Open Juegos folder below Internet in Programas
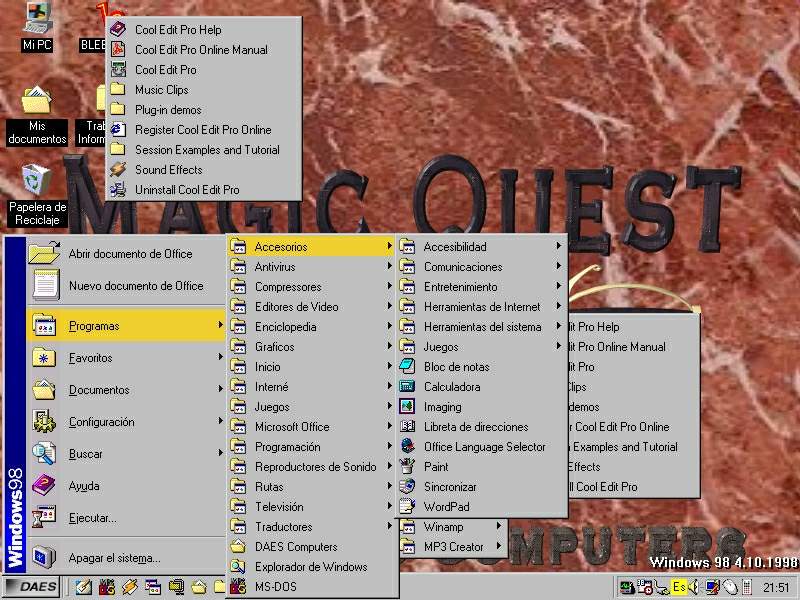This screenshot has height=600, width=800. pyautogui.click(x=312, y=407)
